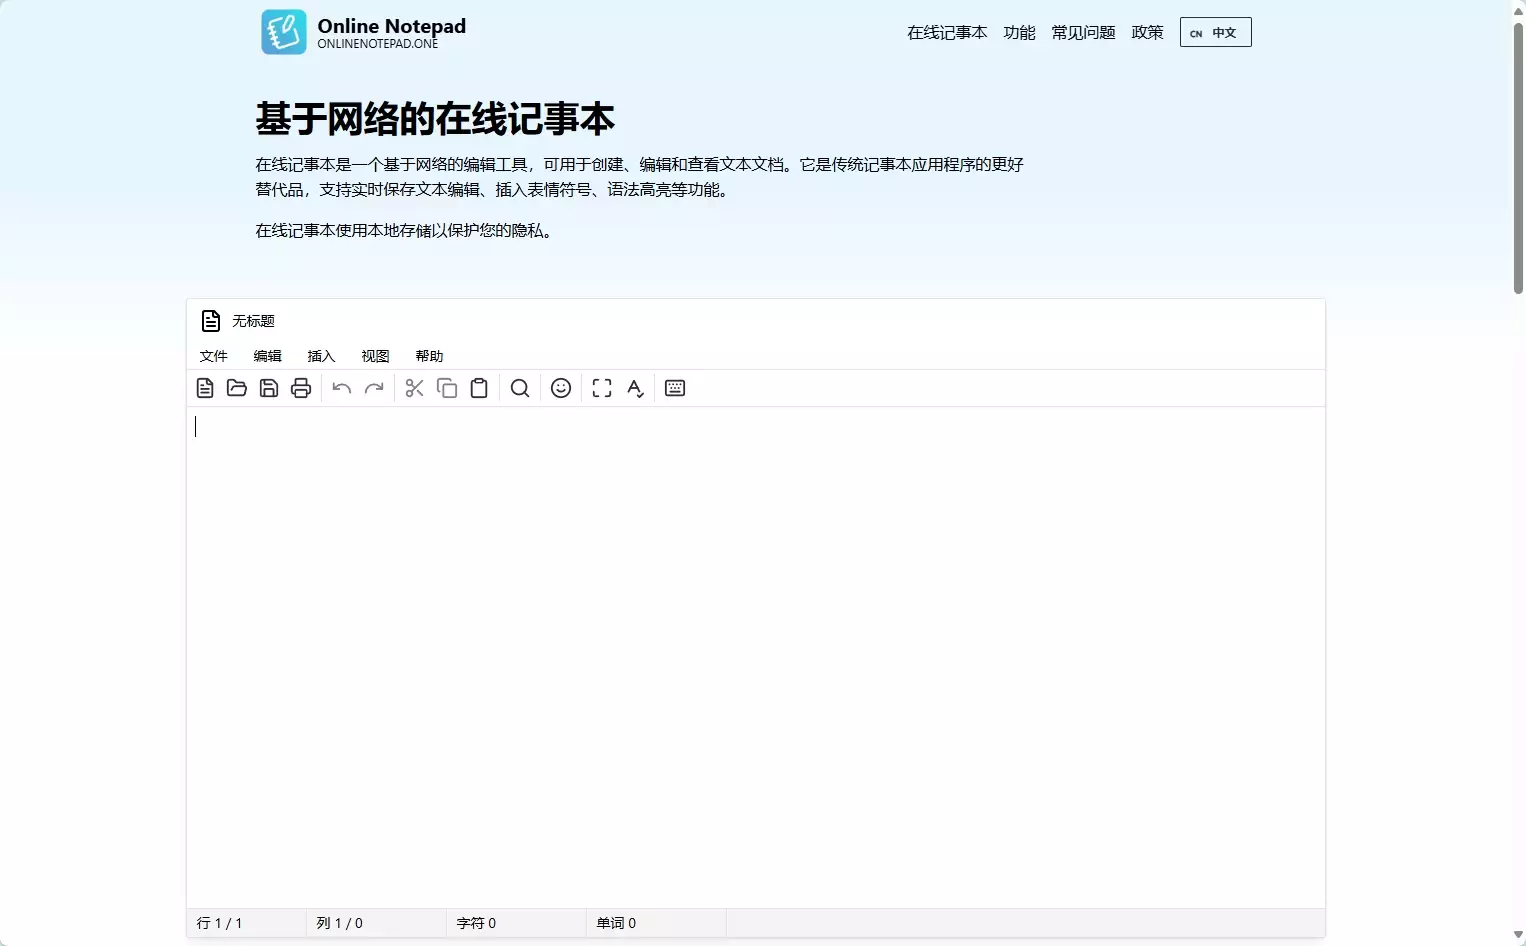Open the 视图 menu
Screen dimensions: 1526x946
(375, 356)
